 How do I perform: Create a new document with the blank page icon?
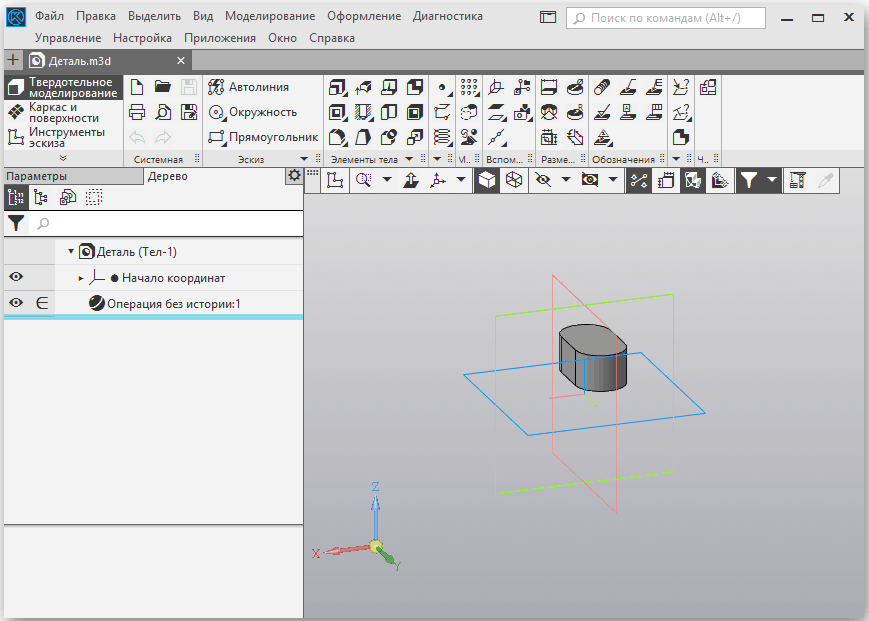(136, 87)
